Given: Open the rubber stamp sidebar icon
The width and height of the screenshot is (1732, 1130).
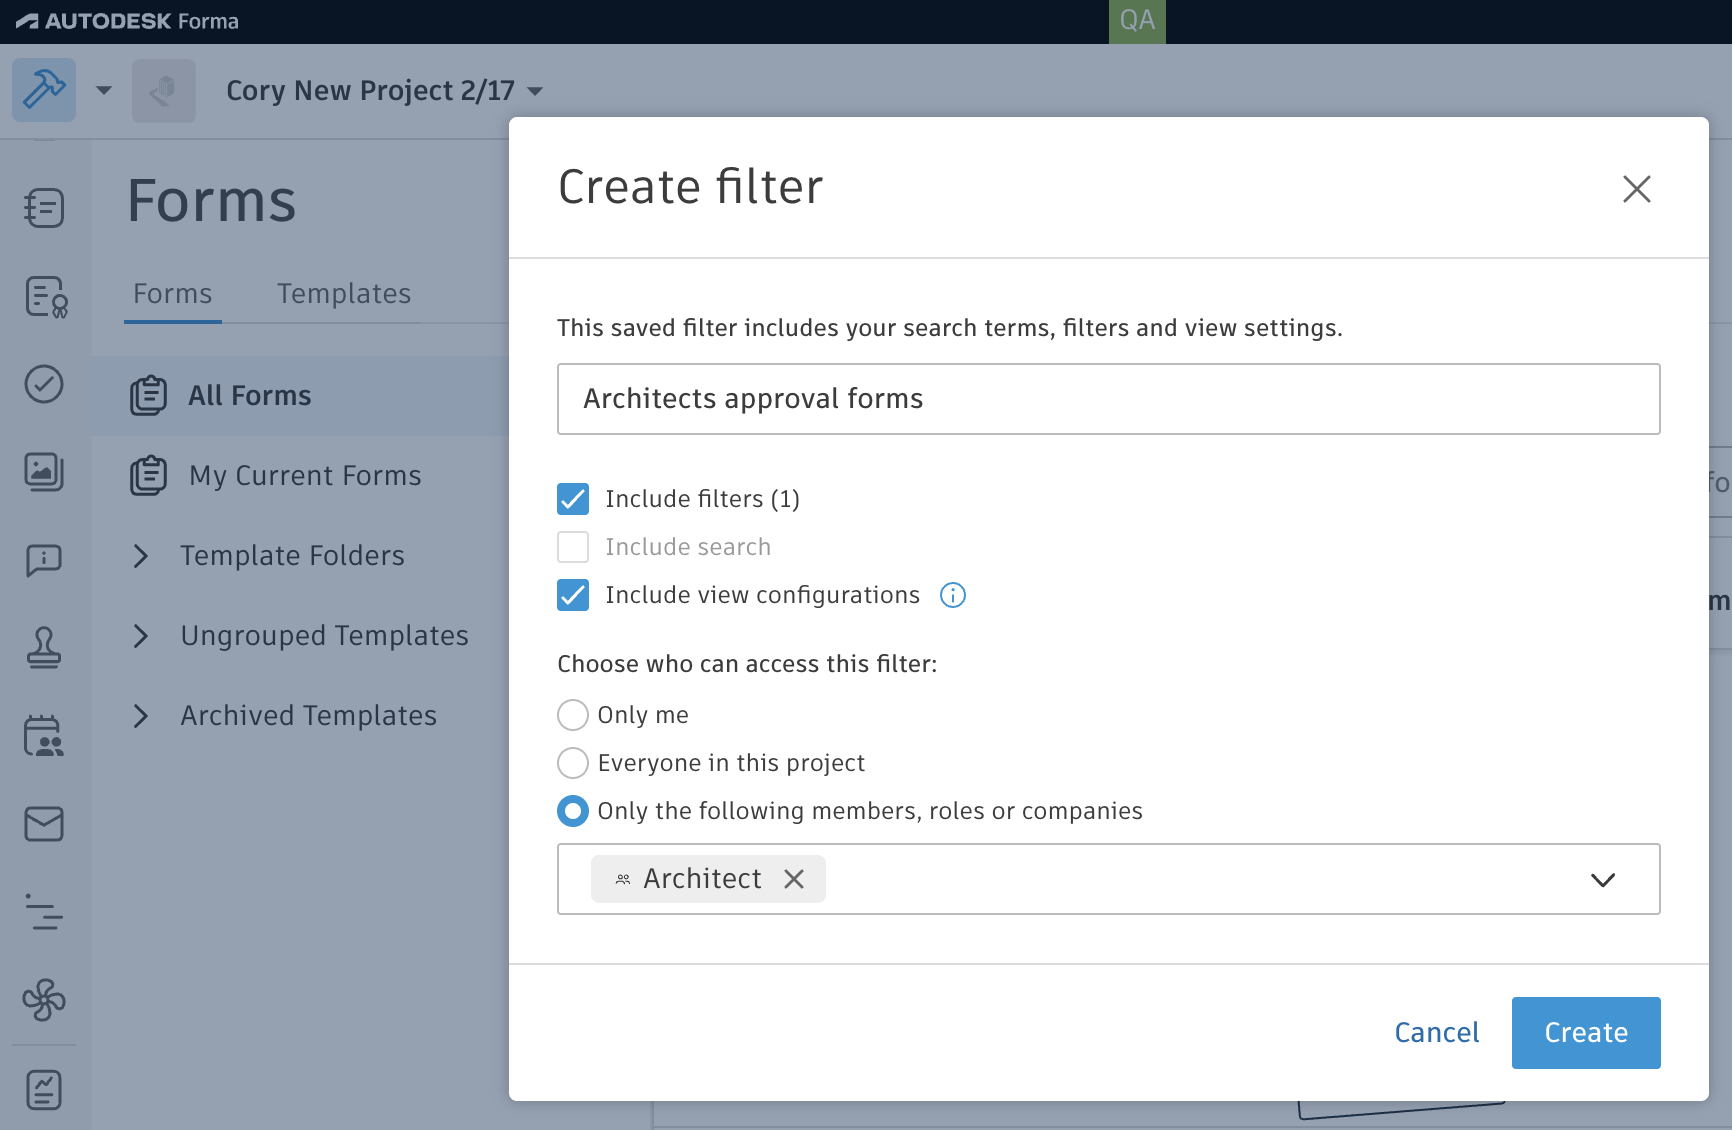Looking at the screenshot, I should [44, 647].
